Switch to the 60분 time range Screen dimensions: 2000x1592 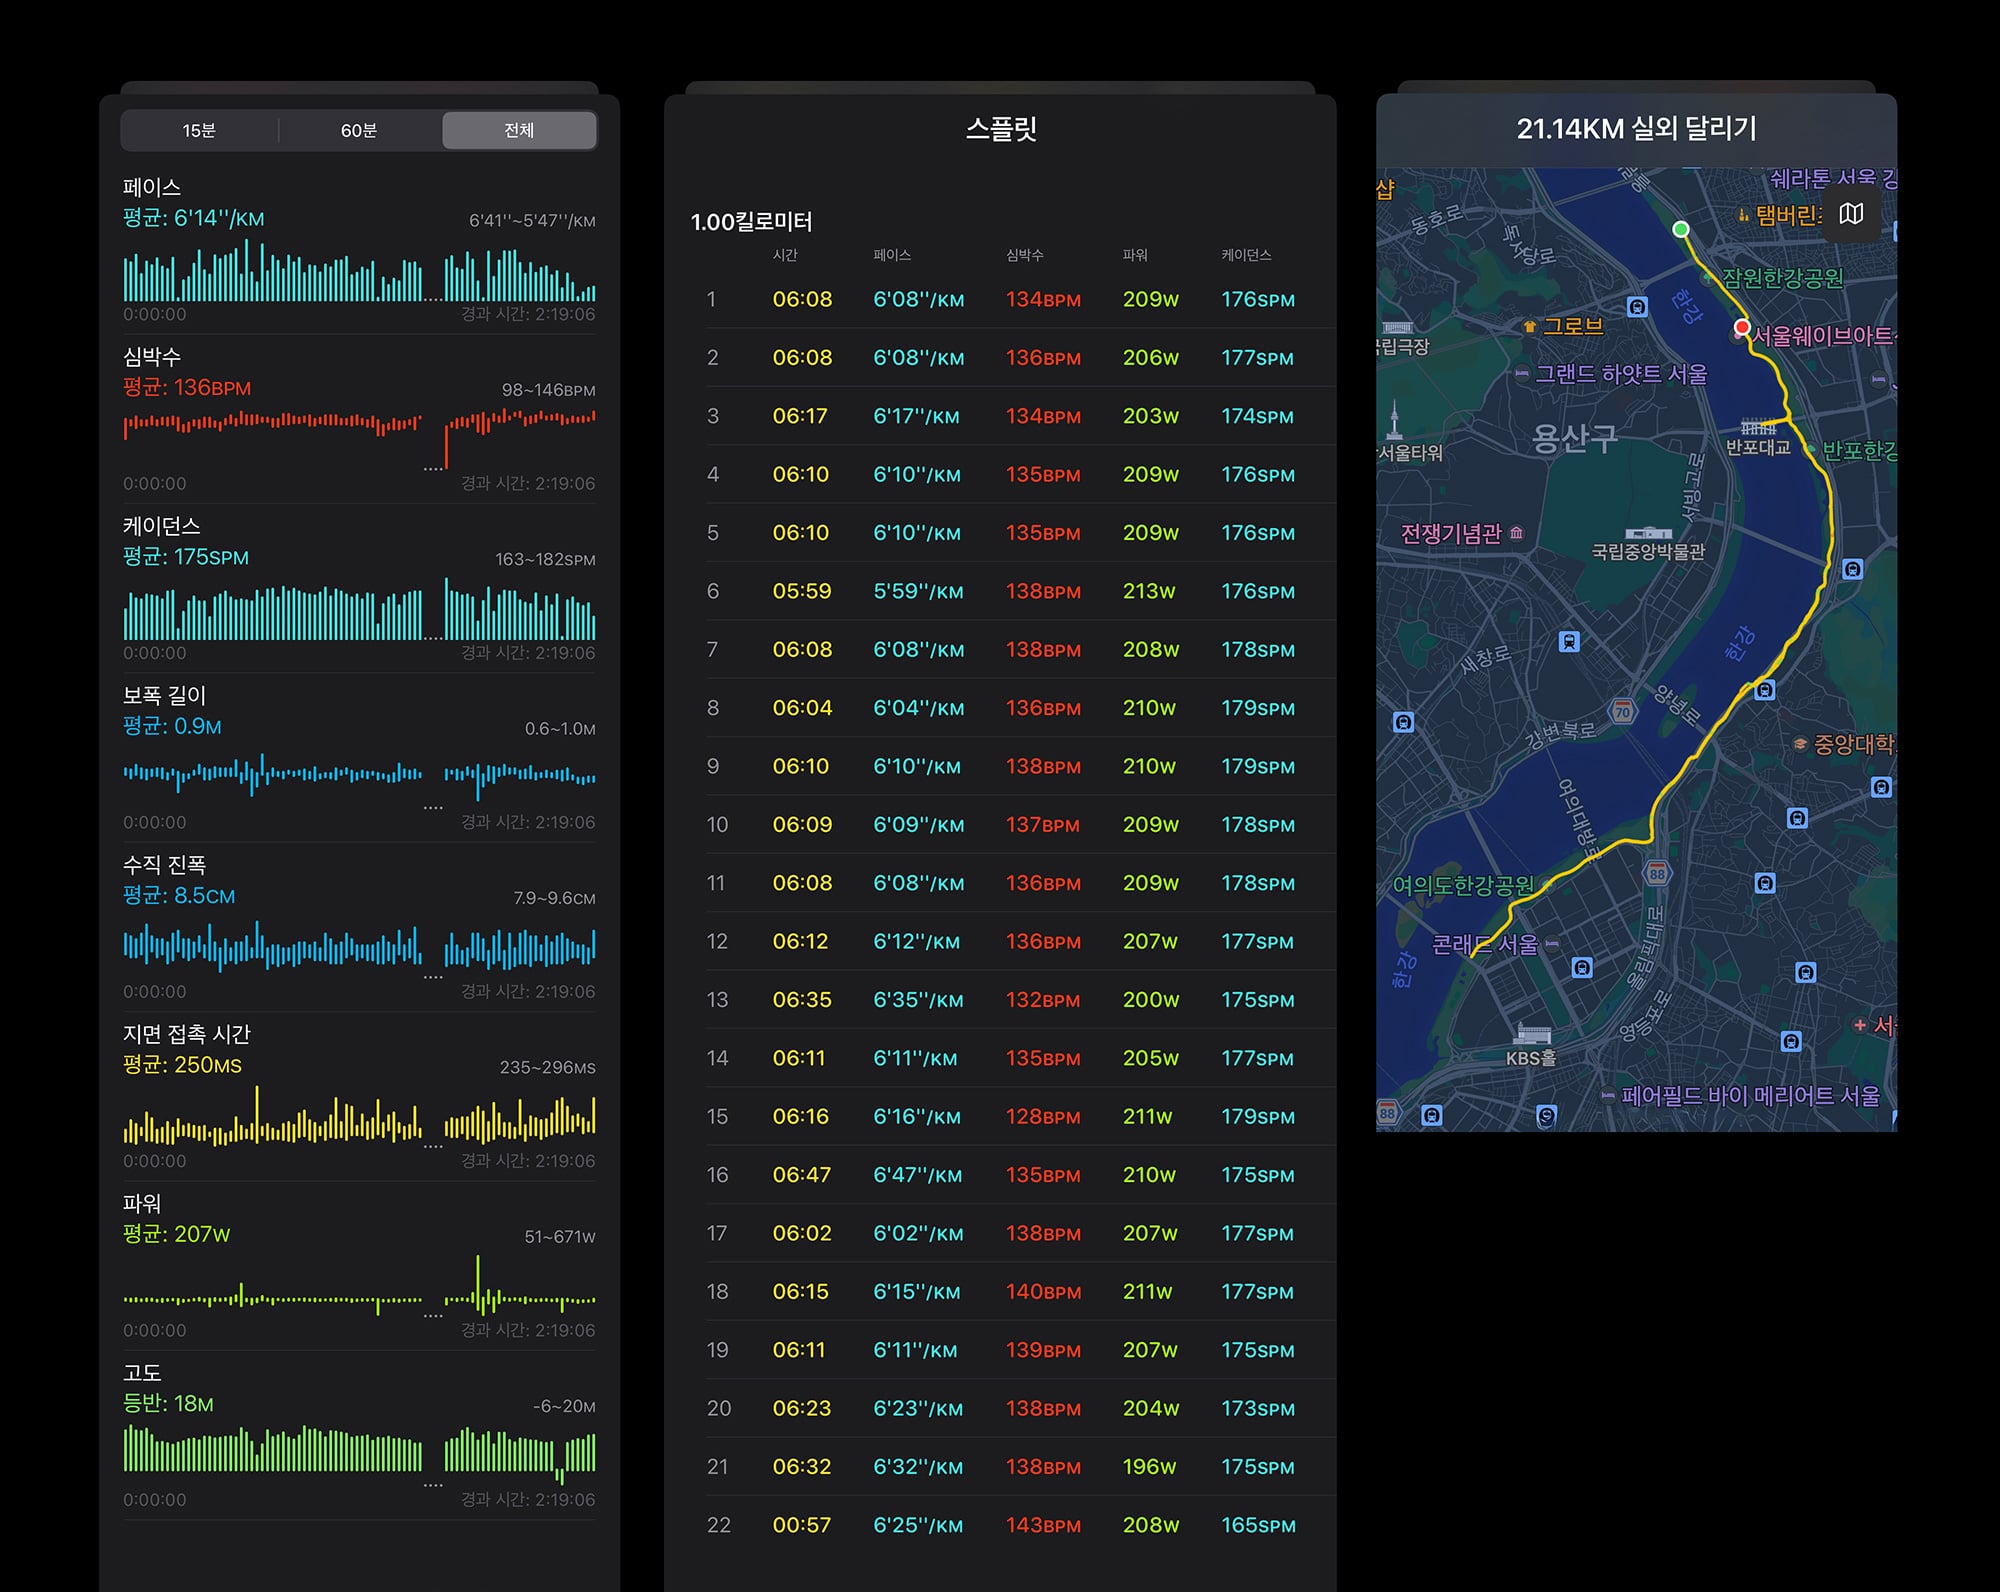tap(358, 130)
